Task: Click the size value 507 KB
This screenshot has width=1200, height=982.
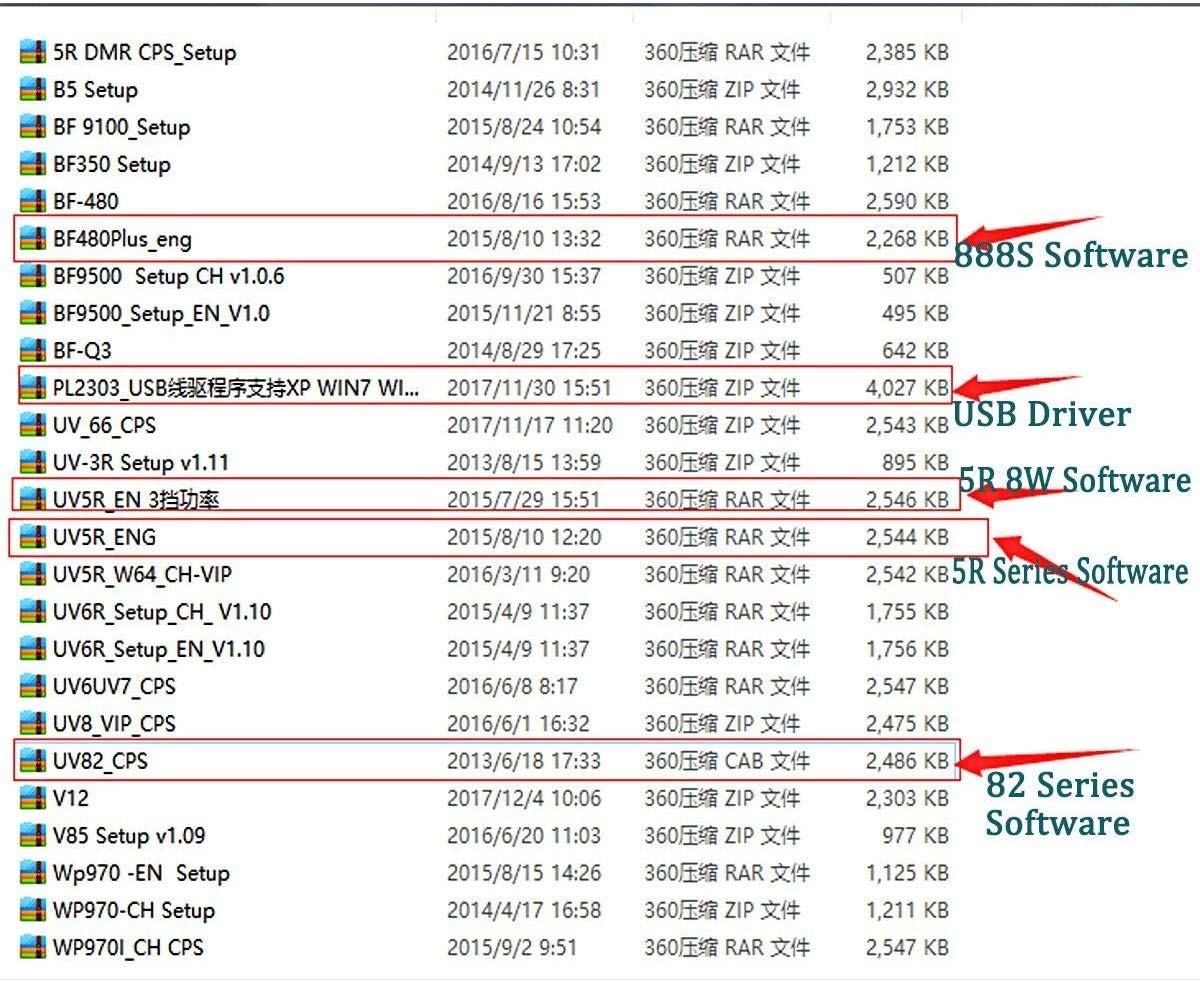Action: 915,276
